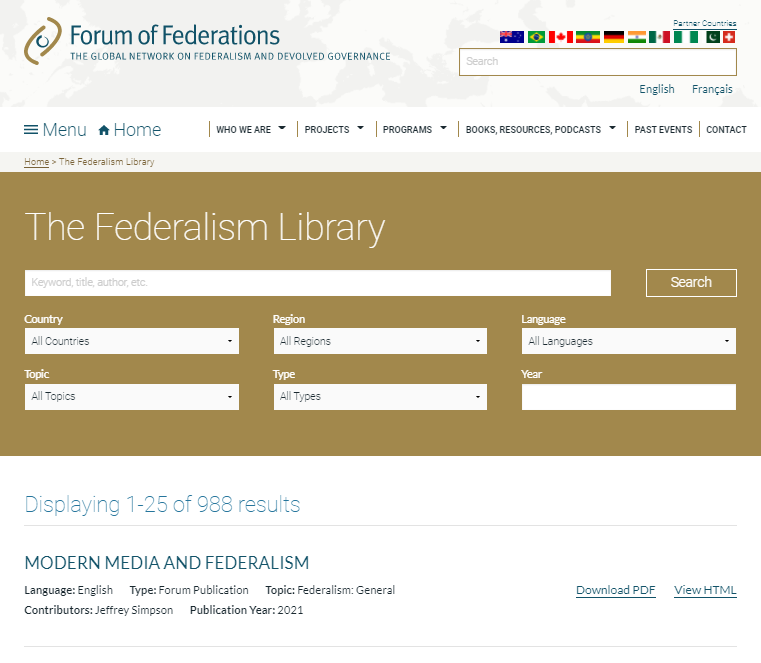Click the Pakistan flag icon
Screen dimensions: 761x663
click(712, 37)
